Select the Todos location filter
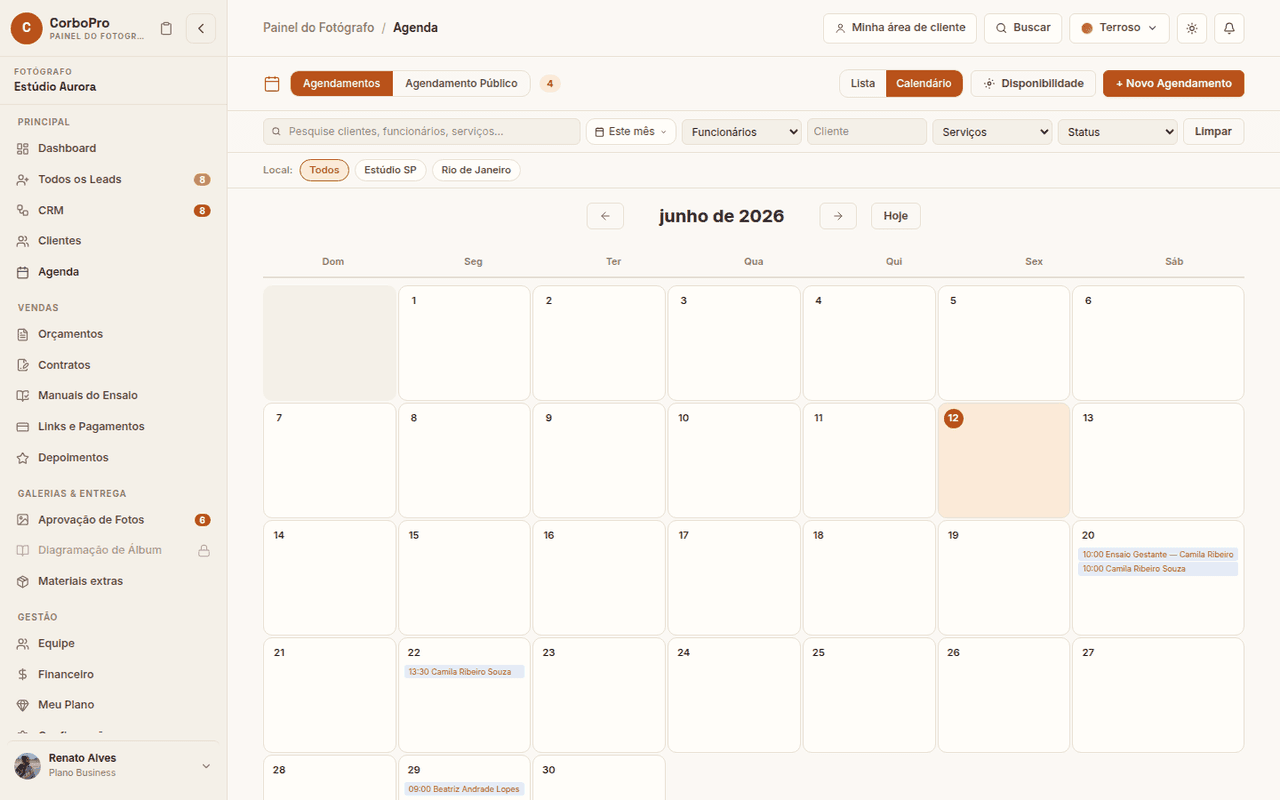The height and width of the screenshot is (800, 1280). coord(324,170)
